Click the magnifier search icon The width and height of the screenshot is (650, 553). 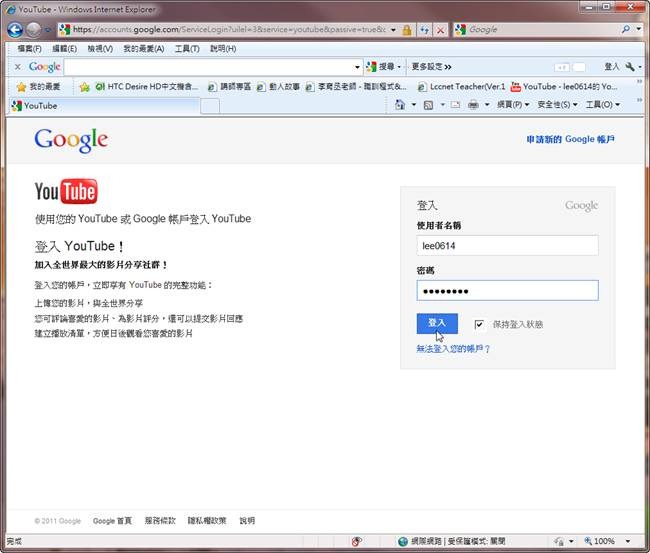tap(626, 29)
